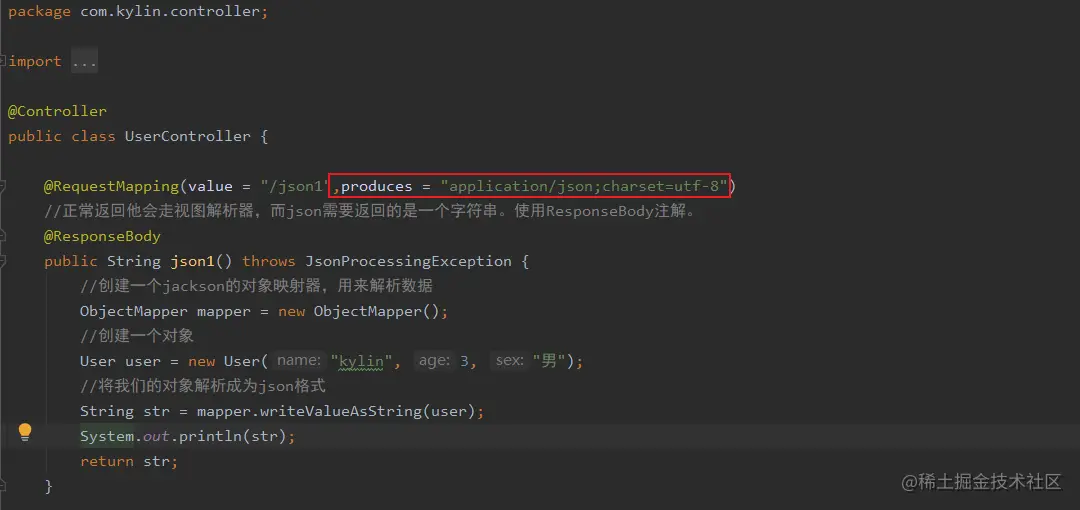
Task: Click the "produces" attribute name
Action: tap(377, 187)
